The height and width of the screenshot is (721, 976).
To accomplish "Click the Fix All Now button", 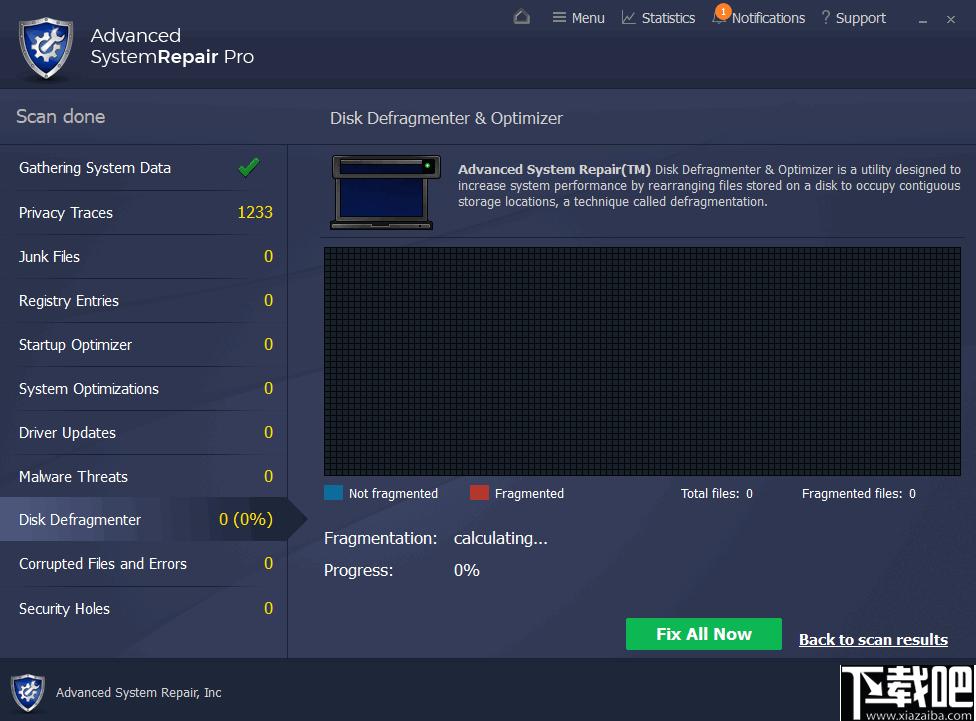I will [703, 634].
